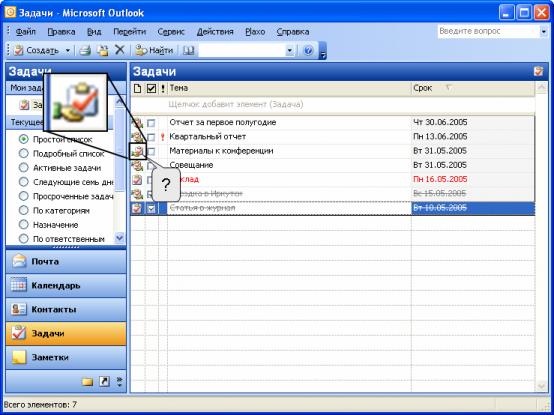Screen dimensions: 554x415
Task: Click the Print toolbar icon
Action: 85,51
